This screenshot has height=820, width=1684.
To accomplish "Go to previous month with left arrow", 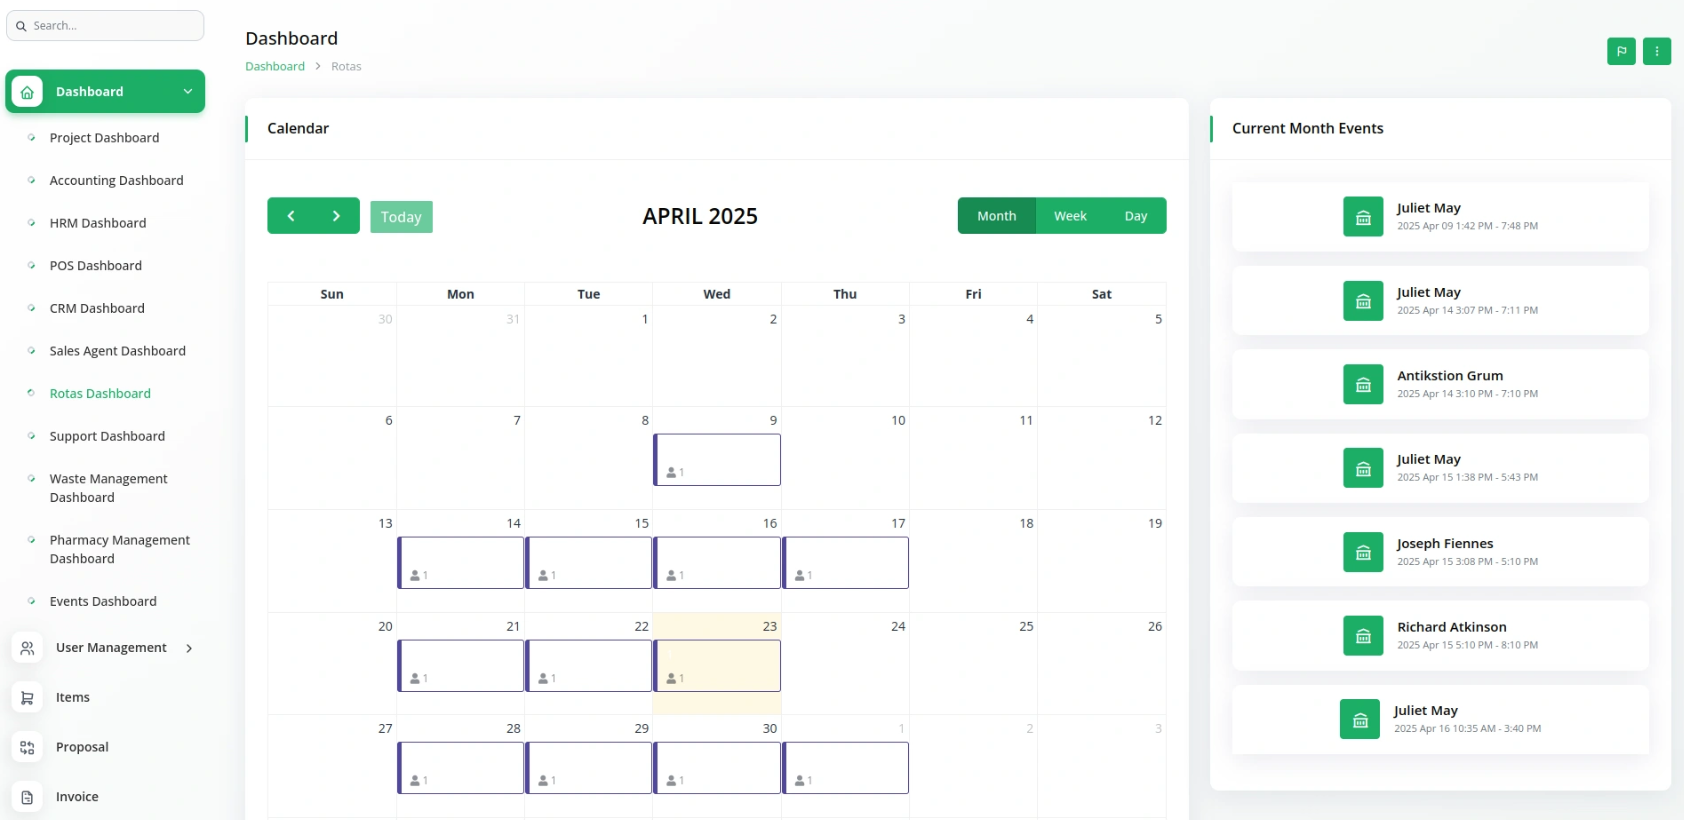I will (291, 216).
